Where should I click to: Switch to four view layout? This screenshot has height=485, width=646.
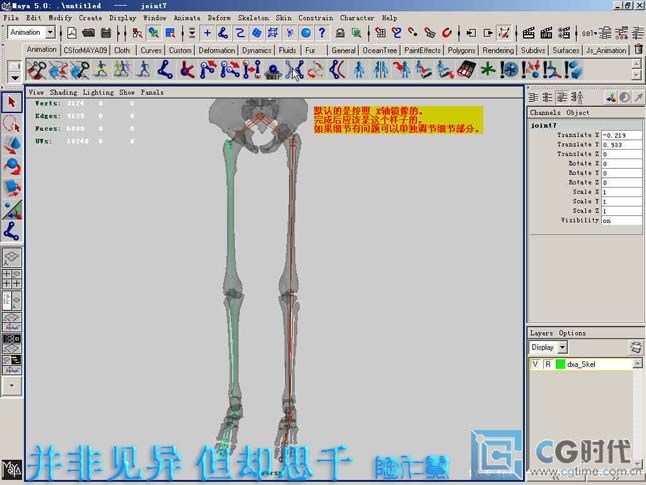[12, 279]
